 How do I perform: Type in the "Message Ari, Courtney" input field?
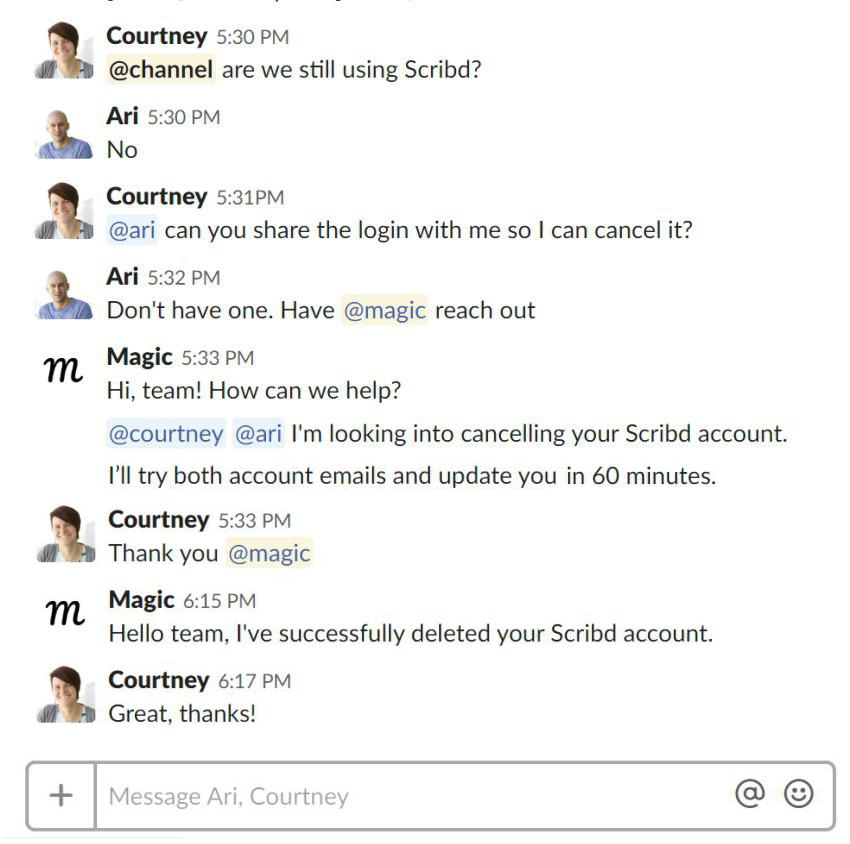click(x=410, y=796)
